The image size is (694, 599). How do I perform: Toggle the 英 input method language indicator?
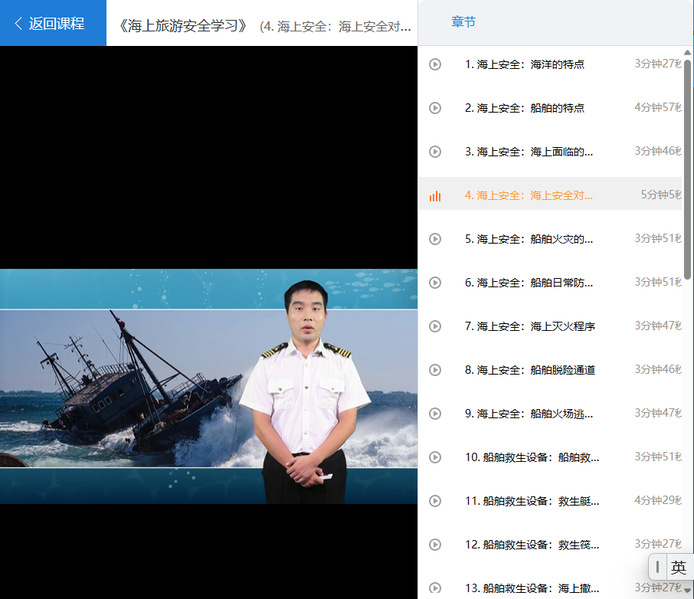pos(679,568)
